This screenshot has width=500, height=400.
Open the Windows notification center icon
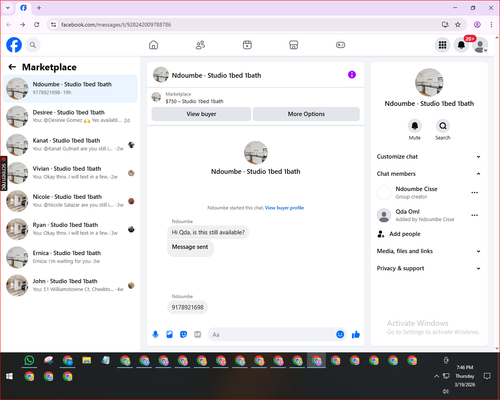click(x=487, y=376)
